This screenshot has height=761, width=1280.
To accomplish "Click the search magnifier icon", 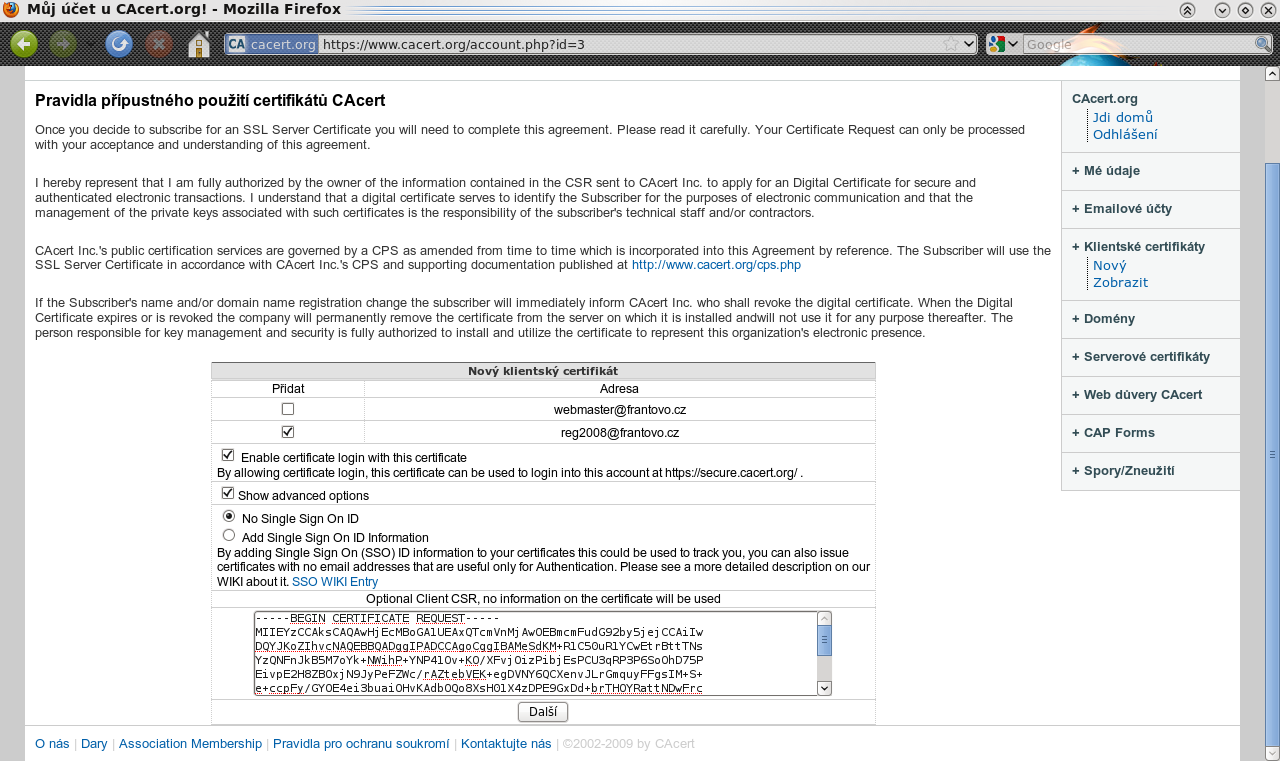I will point(1263,44).
